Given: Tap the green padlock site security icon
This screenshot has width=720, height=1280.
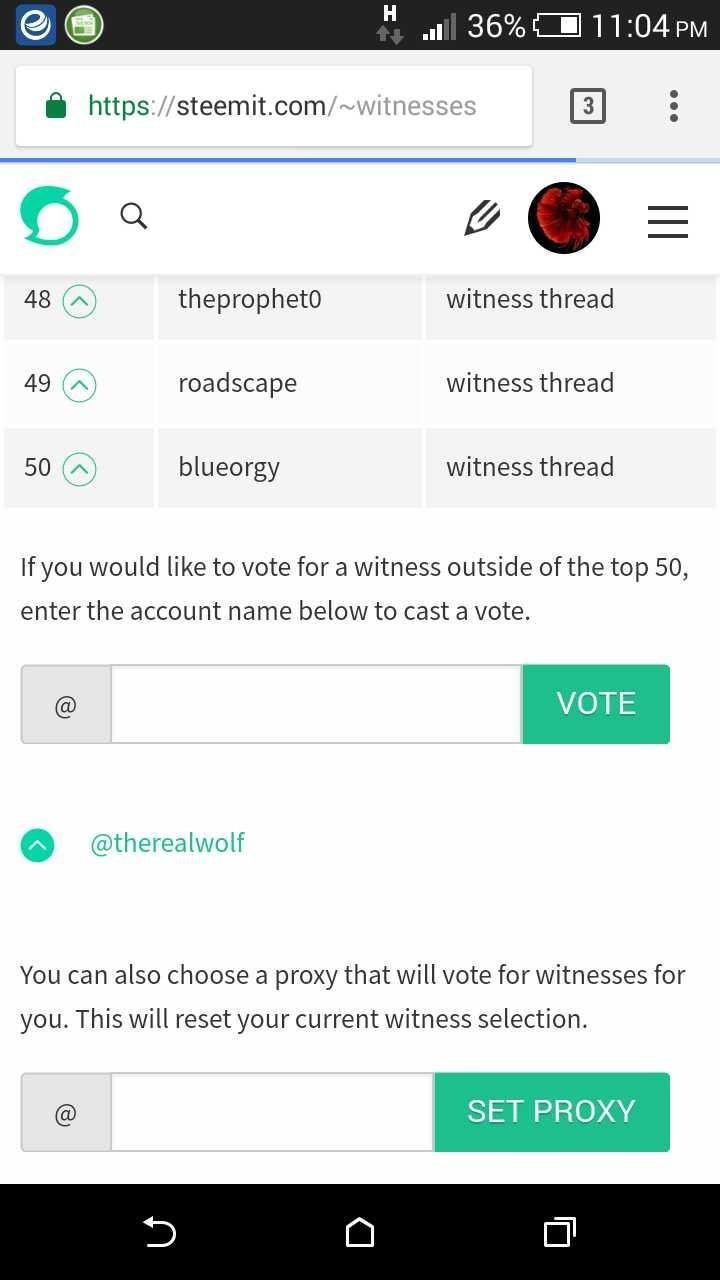Looking at the screenshot, I should (56, 106).
